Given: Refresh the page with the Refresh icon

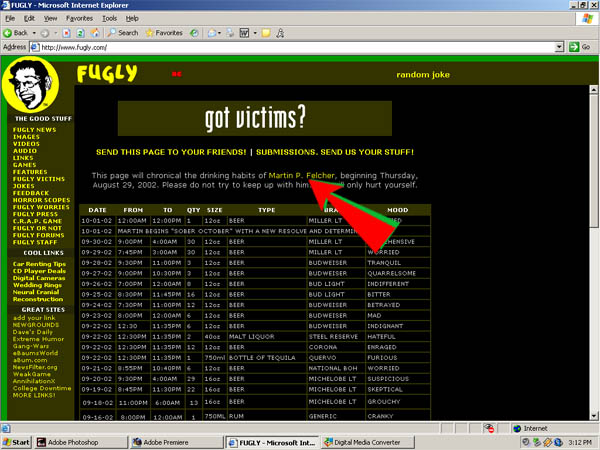Looking at the screenshot, I should coord(80,33).
